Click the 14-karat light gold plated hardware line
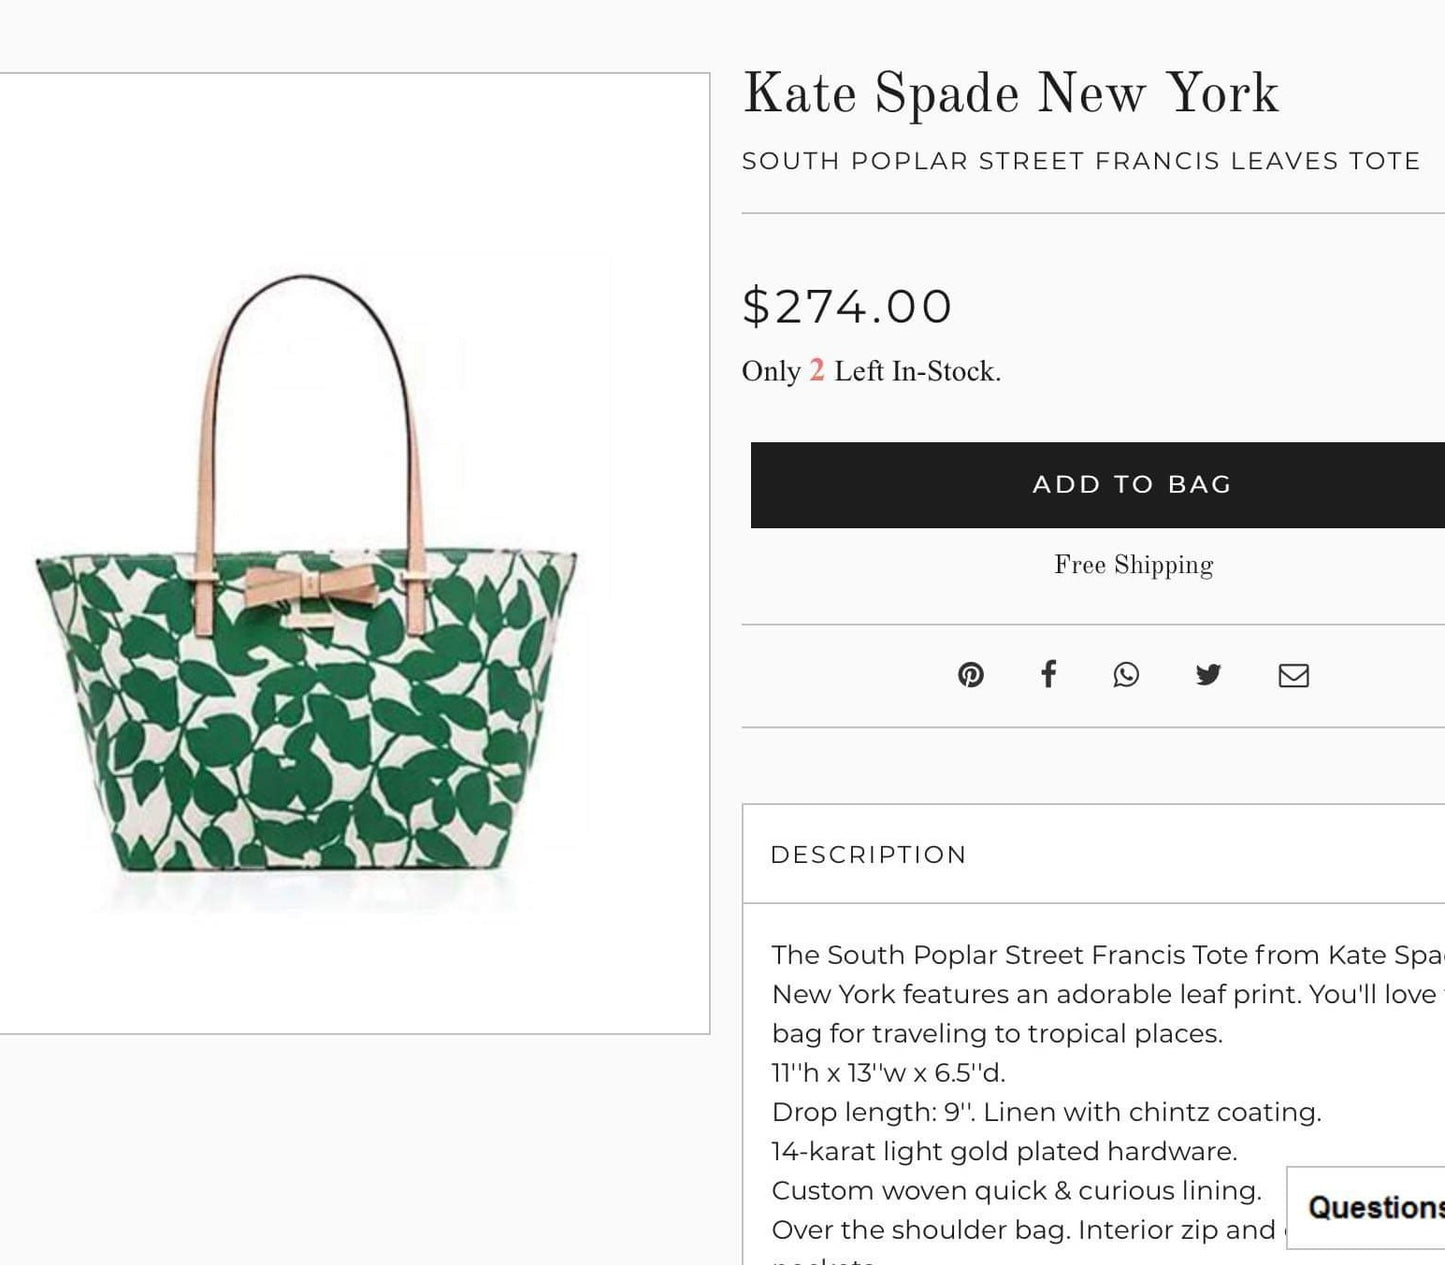The image size is (1445, 1265). [x=1004, y=1151]
